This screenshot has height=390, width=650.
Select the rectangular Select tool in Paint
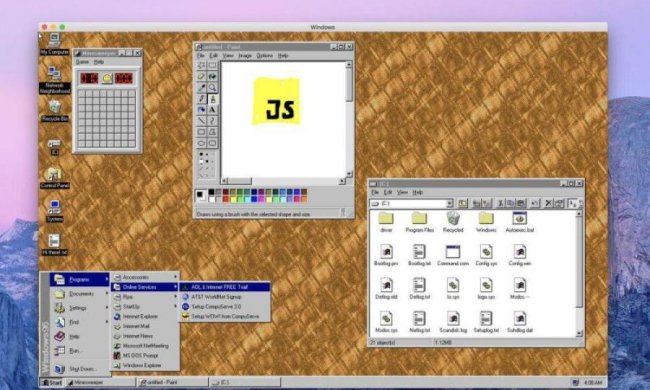[x=212, y=65]
